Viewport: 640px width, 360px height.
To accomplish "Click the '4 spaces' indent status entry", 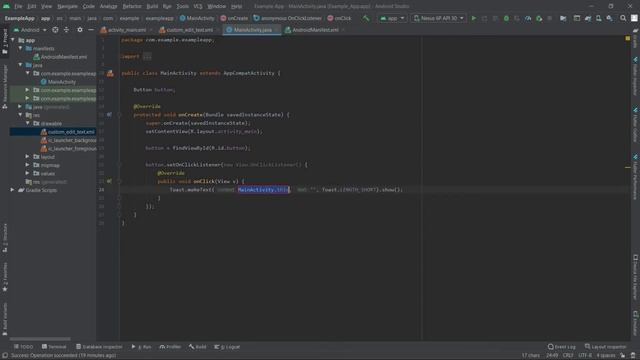I will [606, 356].
